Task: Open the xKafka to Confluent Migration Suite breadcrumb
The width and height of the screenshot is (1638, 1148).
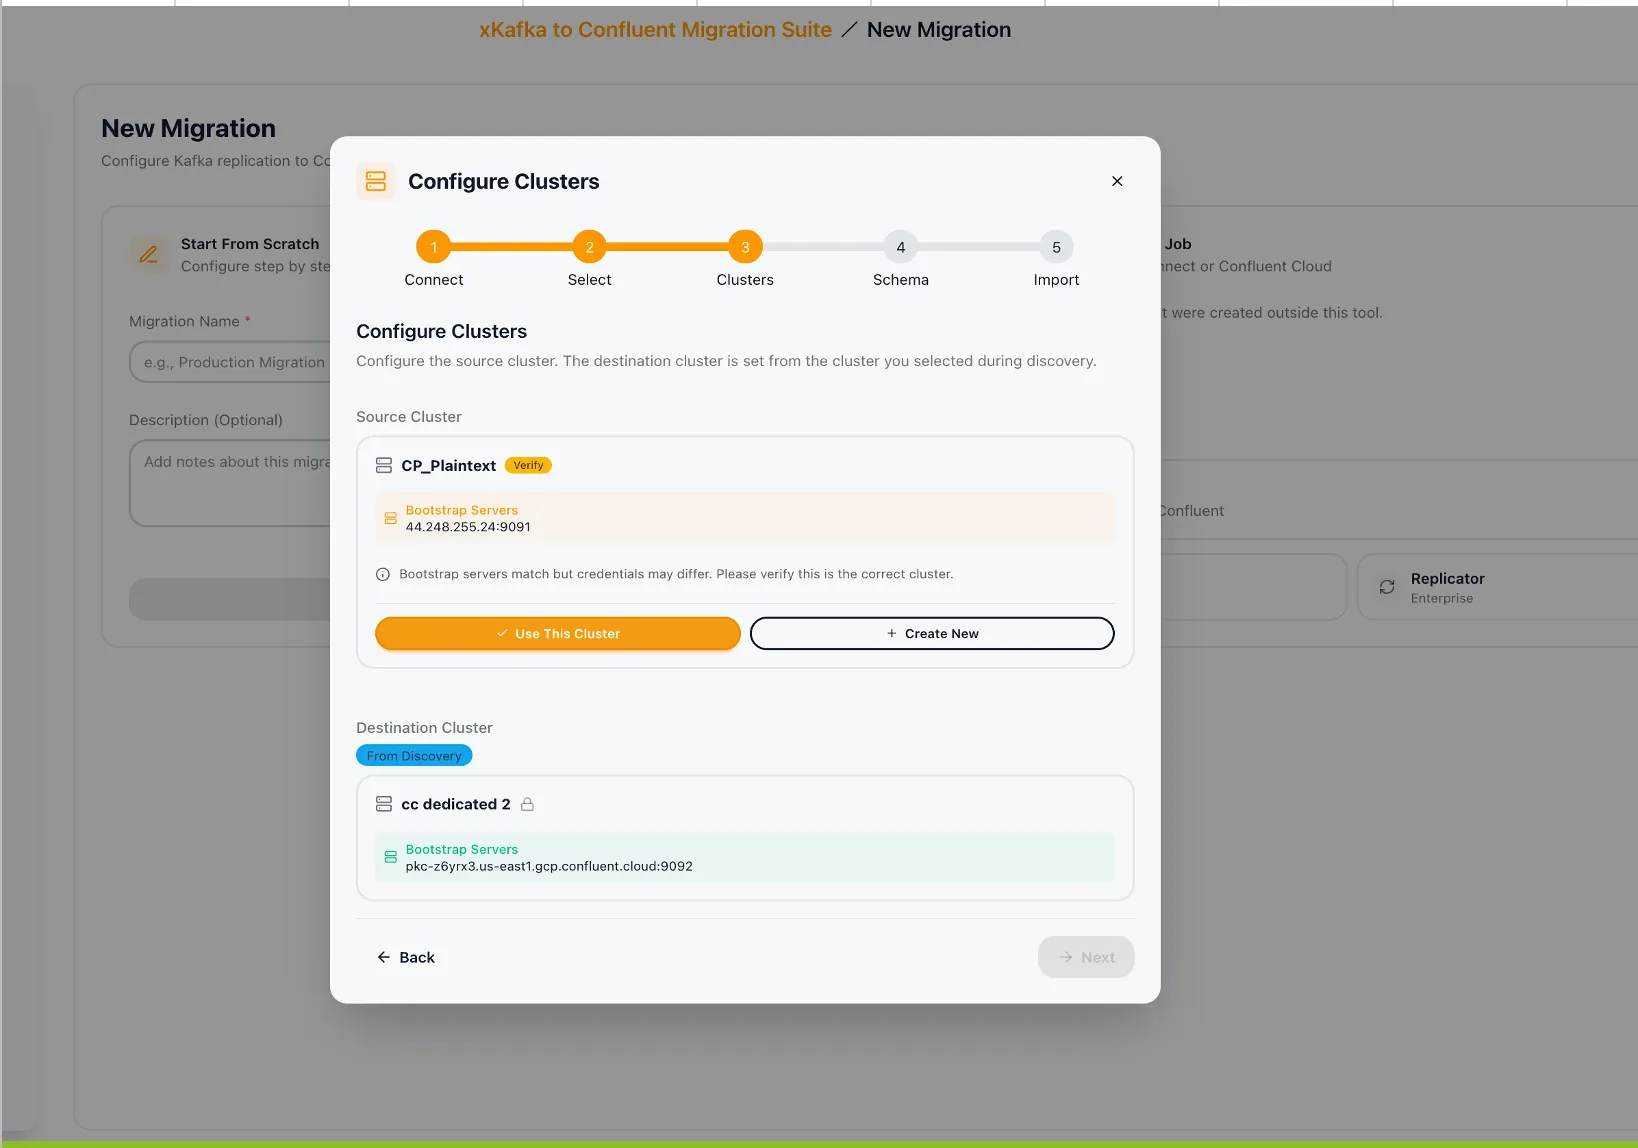Action: (x=655, y=29)
